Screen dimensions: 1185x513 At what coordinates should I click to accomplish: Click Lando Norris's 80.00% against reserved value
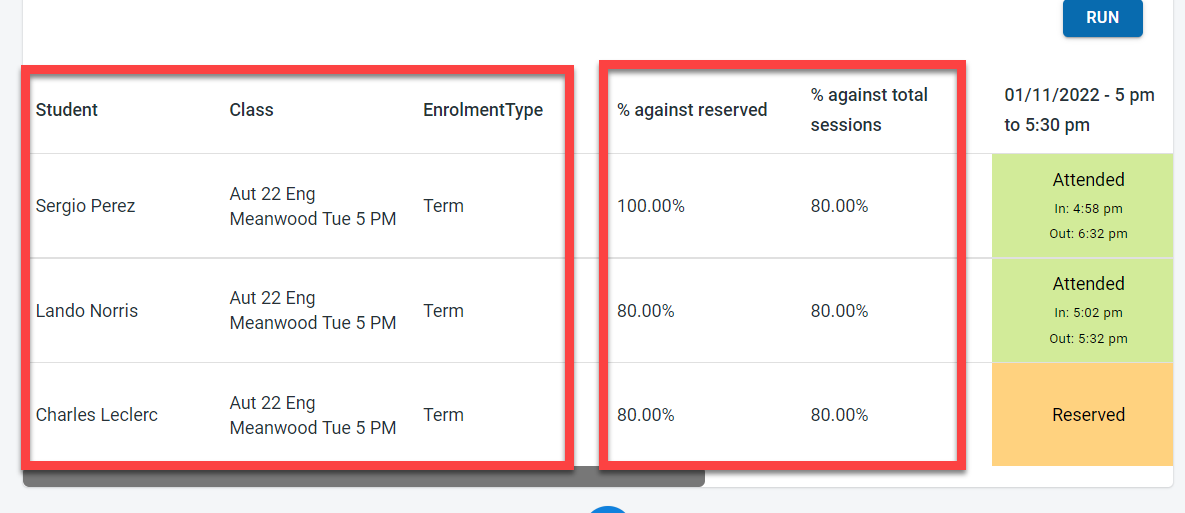click(x=646, y=311)
